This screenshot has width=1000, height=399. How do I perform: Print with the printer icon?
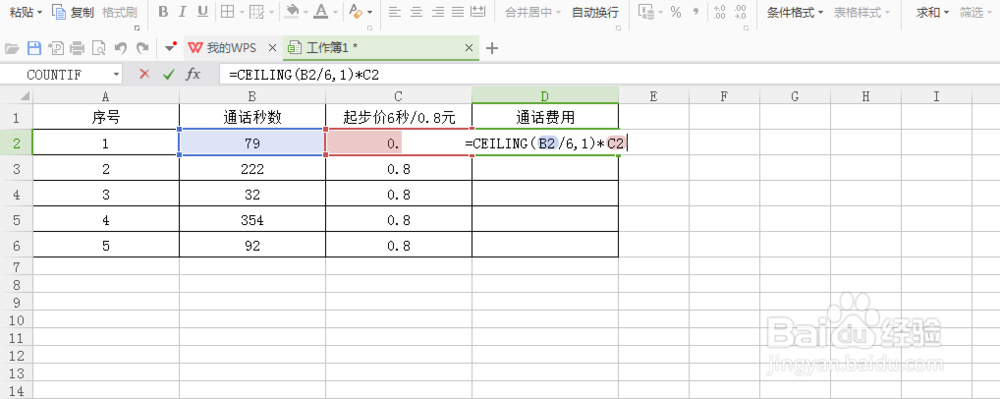coord(77,47)
